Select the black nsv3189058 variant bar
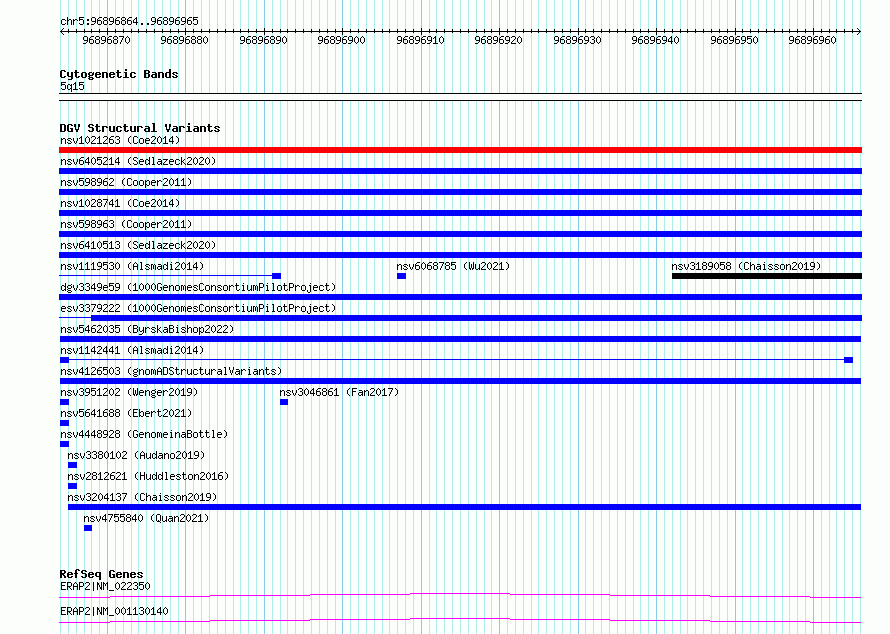 click(767, 276)
